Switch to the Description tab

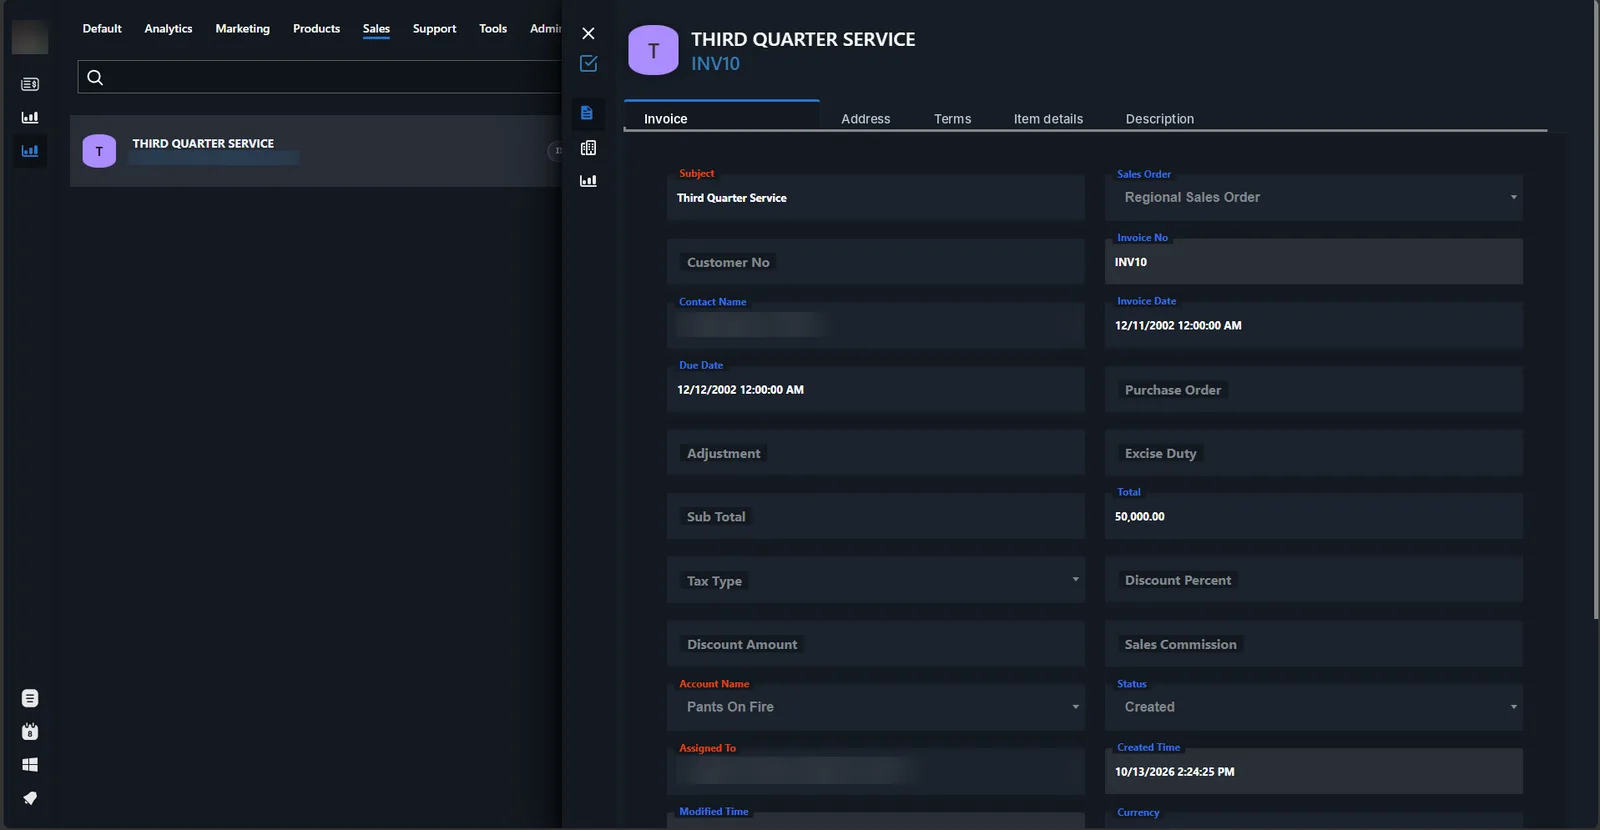tap(1160, 118)
